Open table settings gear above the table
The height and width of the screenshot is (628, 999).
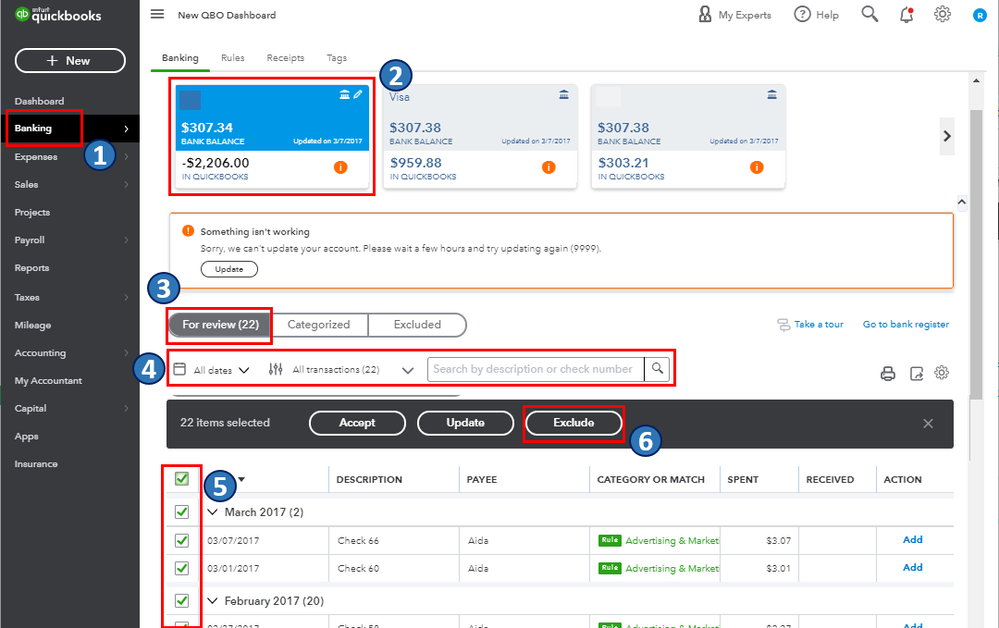942,373
